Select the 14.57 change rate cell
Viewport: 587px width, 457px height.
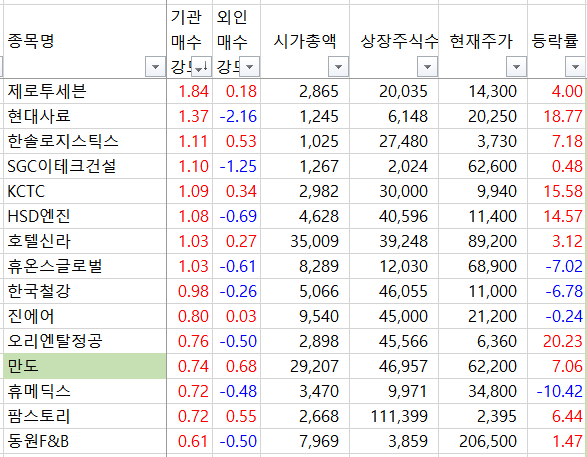pyautogui.click(x=557, y=216)
